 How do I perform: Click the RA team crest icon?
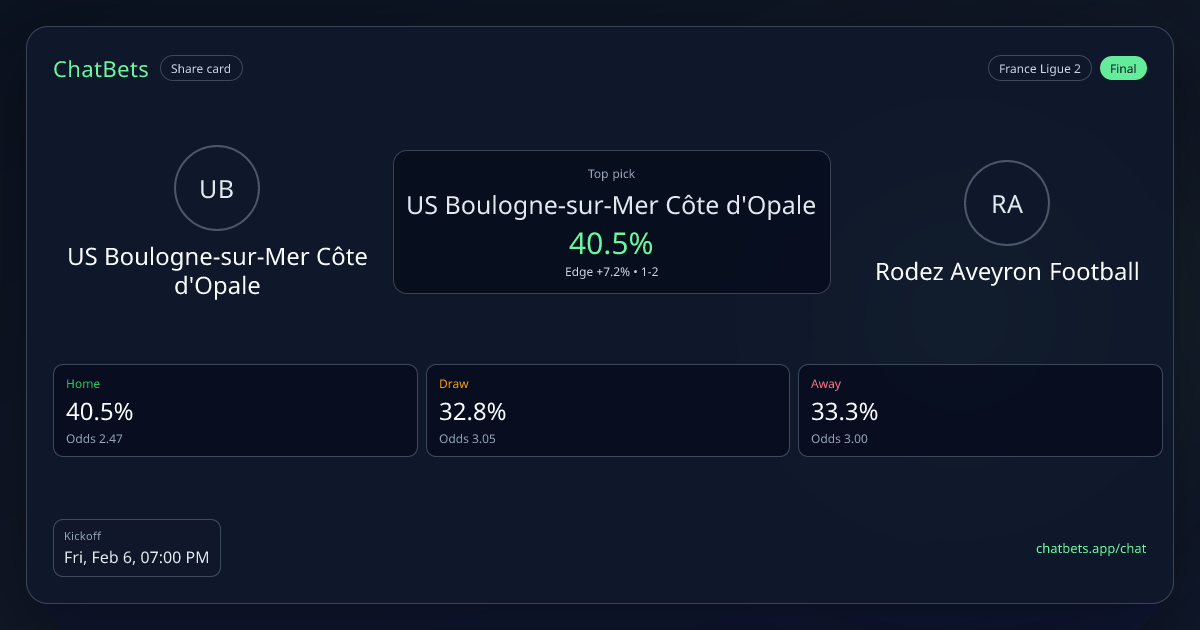(1007, 203)
